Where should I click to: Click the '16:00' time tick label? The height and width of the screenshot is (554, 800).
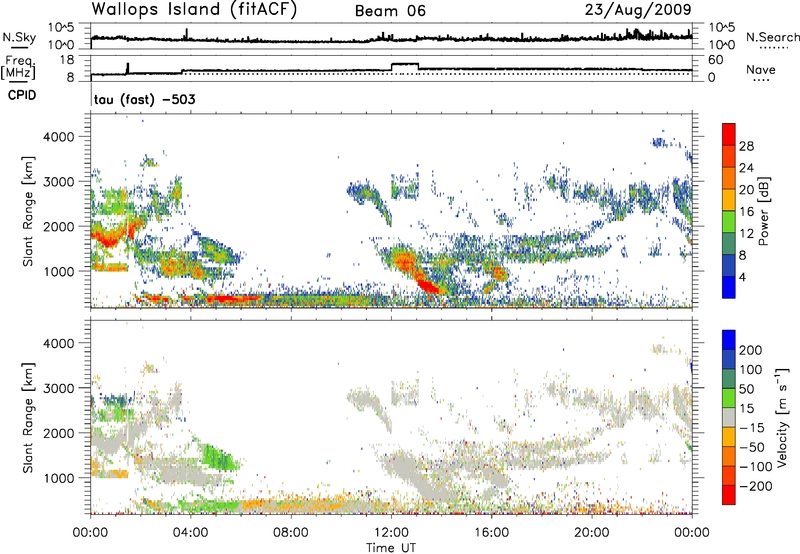tap(491, 532)
